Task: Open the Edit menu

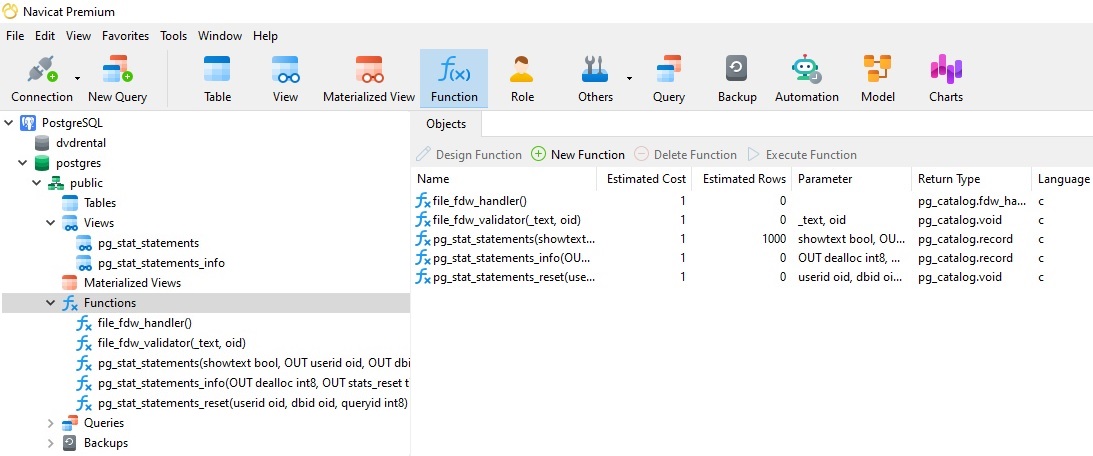Action: (45, 36)
